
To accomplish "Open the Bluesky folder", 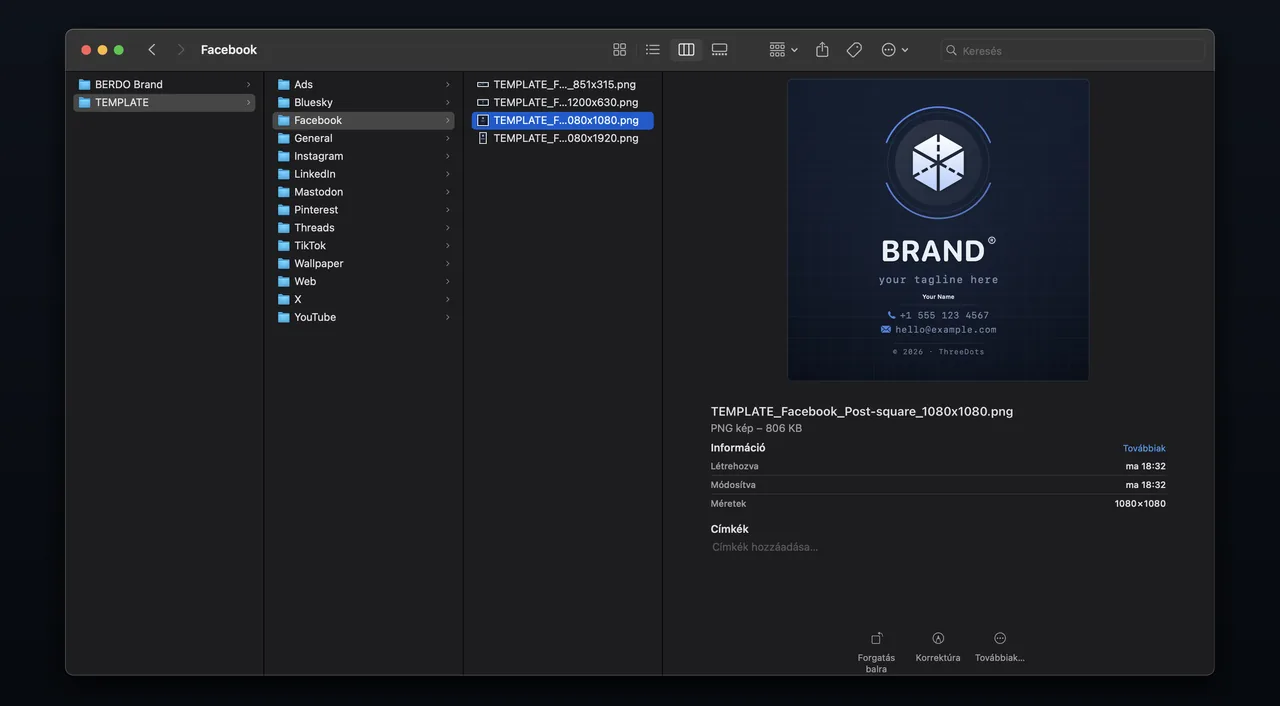I will pos(364,103).
